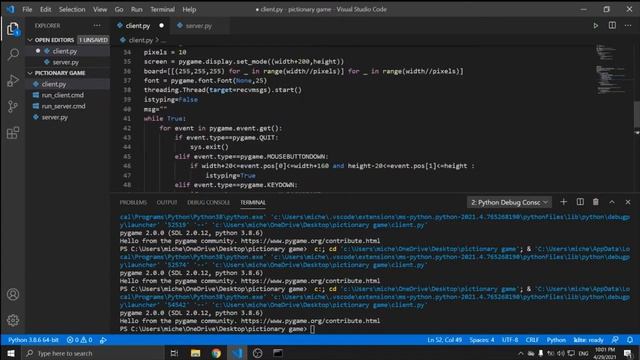640x360 pixels.
Task: Click errors and warnings status indicator
Action: 80,340
